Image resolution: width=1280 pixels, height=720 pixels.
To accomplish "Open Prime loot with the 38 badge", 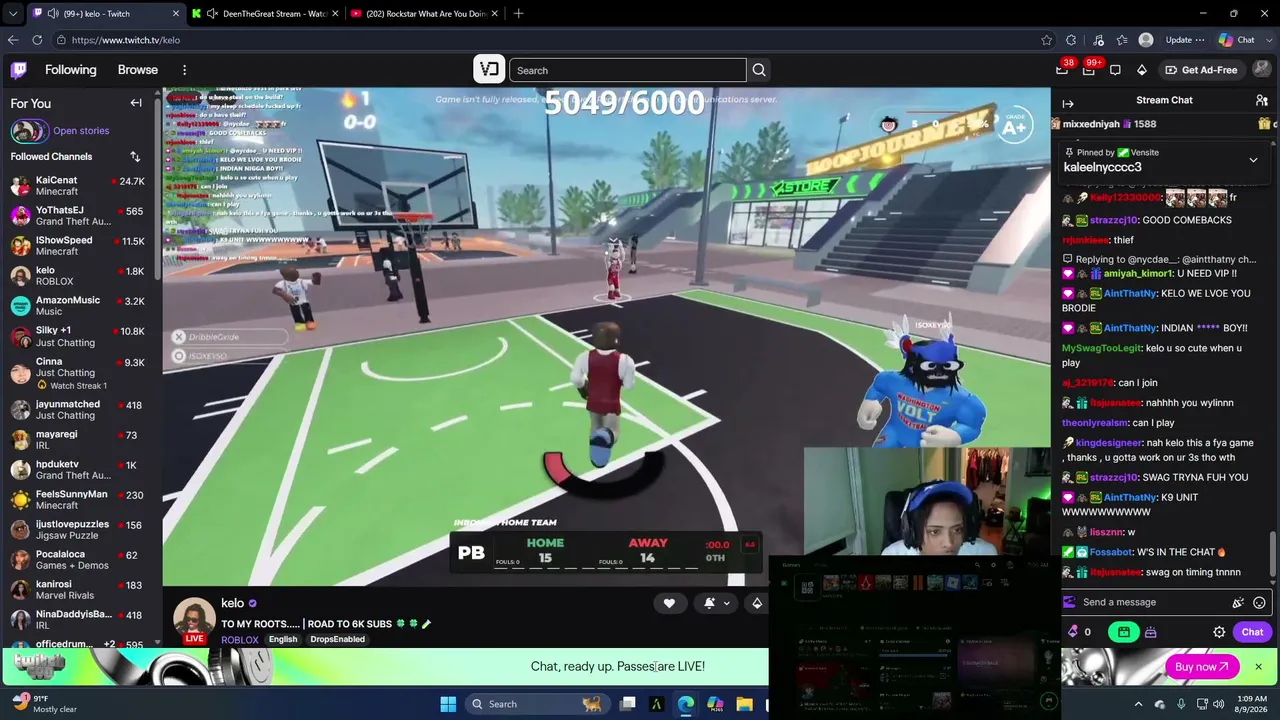I will point(1063,69).
